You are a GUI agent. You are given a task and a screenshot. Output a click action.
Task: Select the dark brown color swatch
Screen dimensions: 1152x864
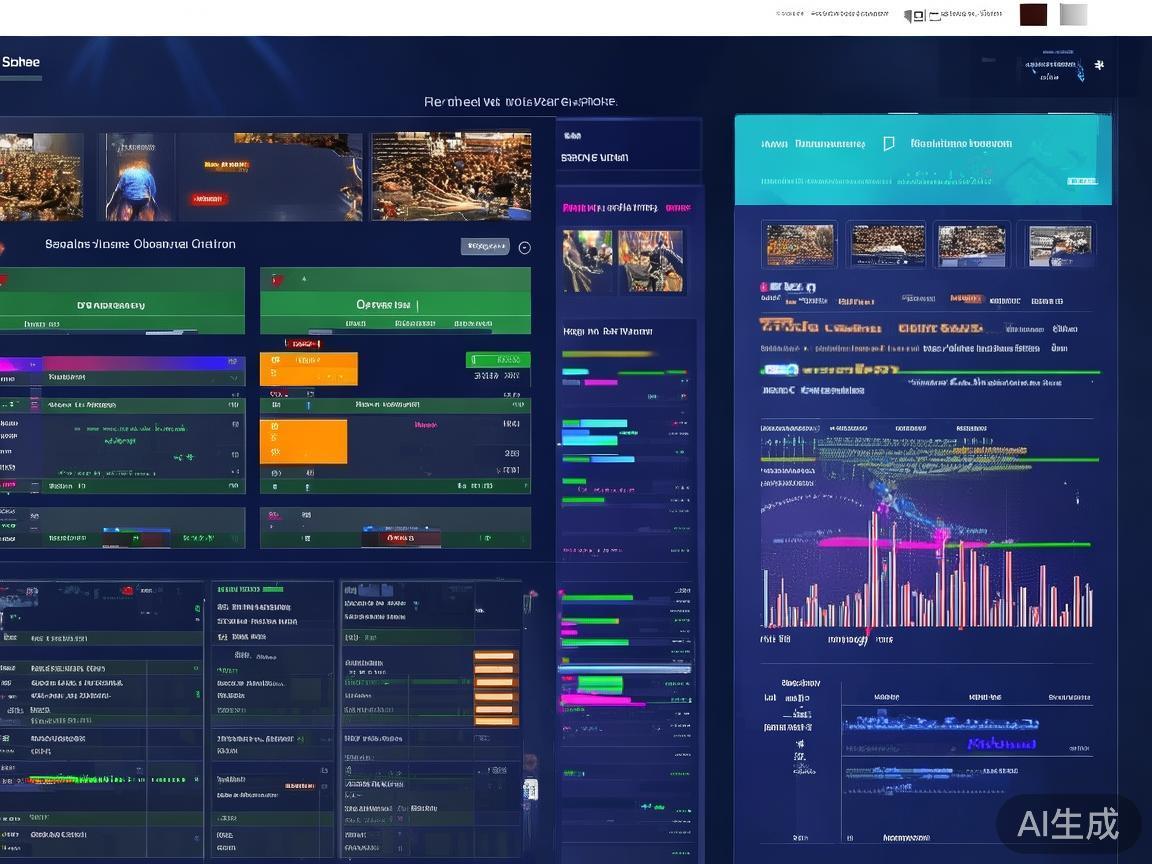1033,15
